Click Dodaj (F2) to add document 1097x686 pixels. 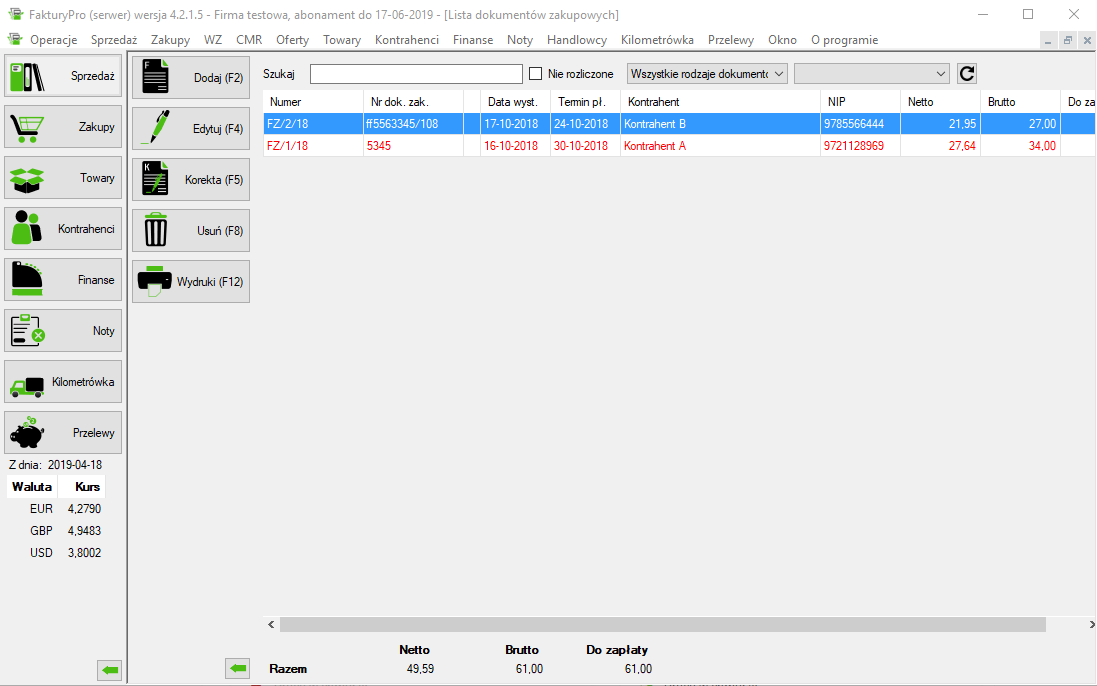point(191,78)
